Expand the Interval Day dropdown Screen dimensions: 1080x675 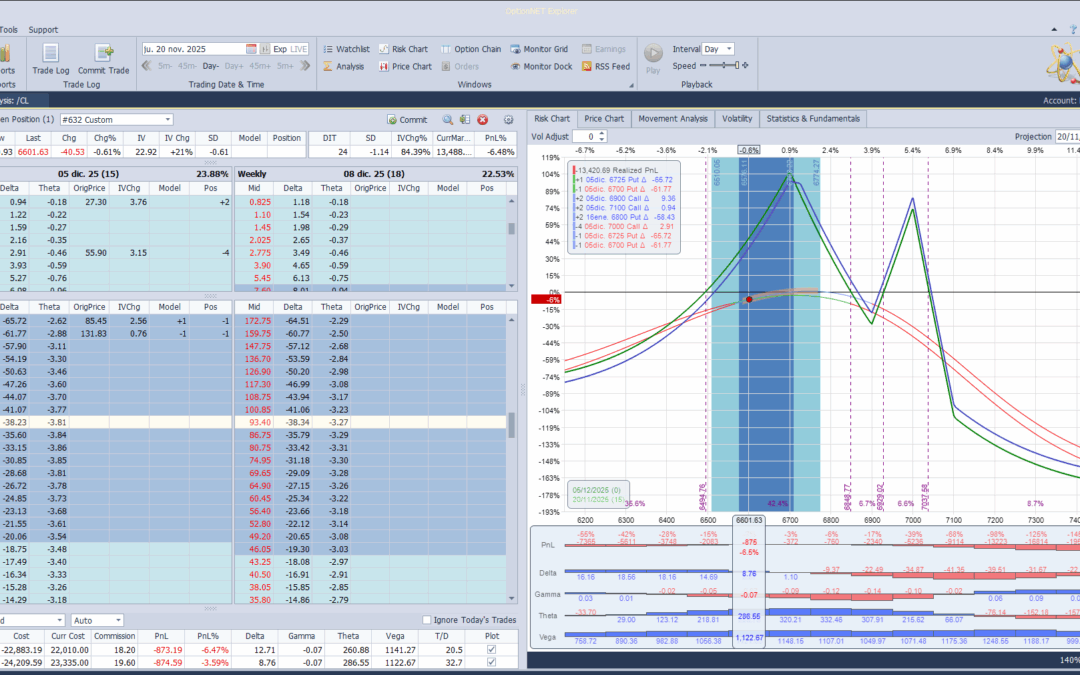coord(727,49)
